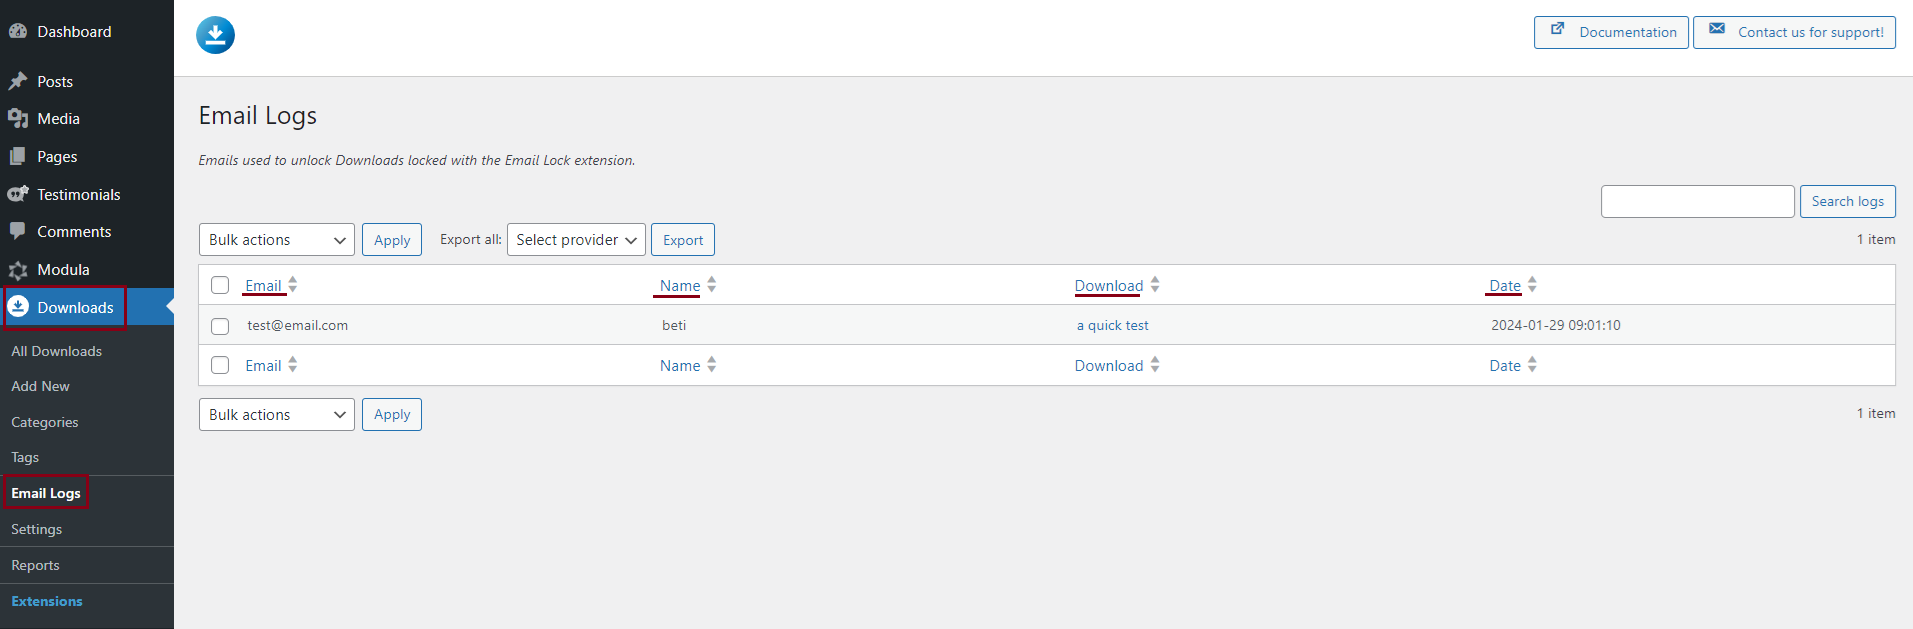Click the Posts pushpin icon
The width and height of the screenshot is (1913, 629).
(18, 81)
